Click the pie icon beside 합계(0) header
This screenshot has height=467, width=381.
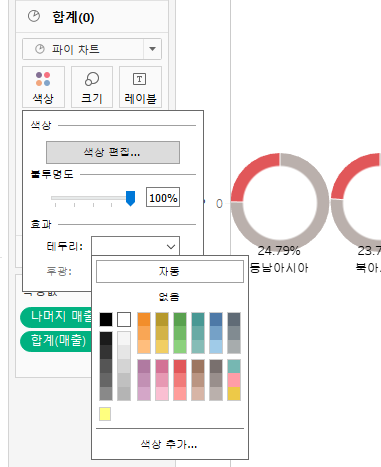tap(34, 16)
